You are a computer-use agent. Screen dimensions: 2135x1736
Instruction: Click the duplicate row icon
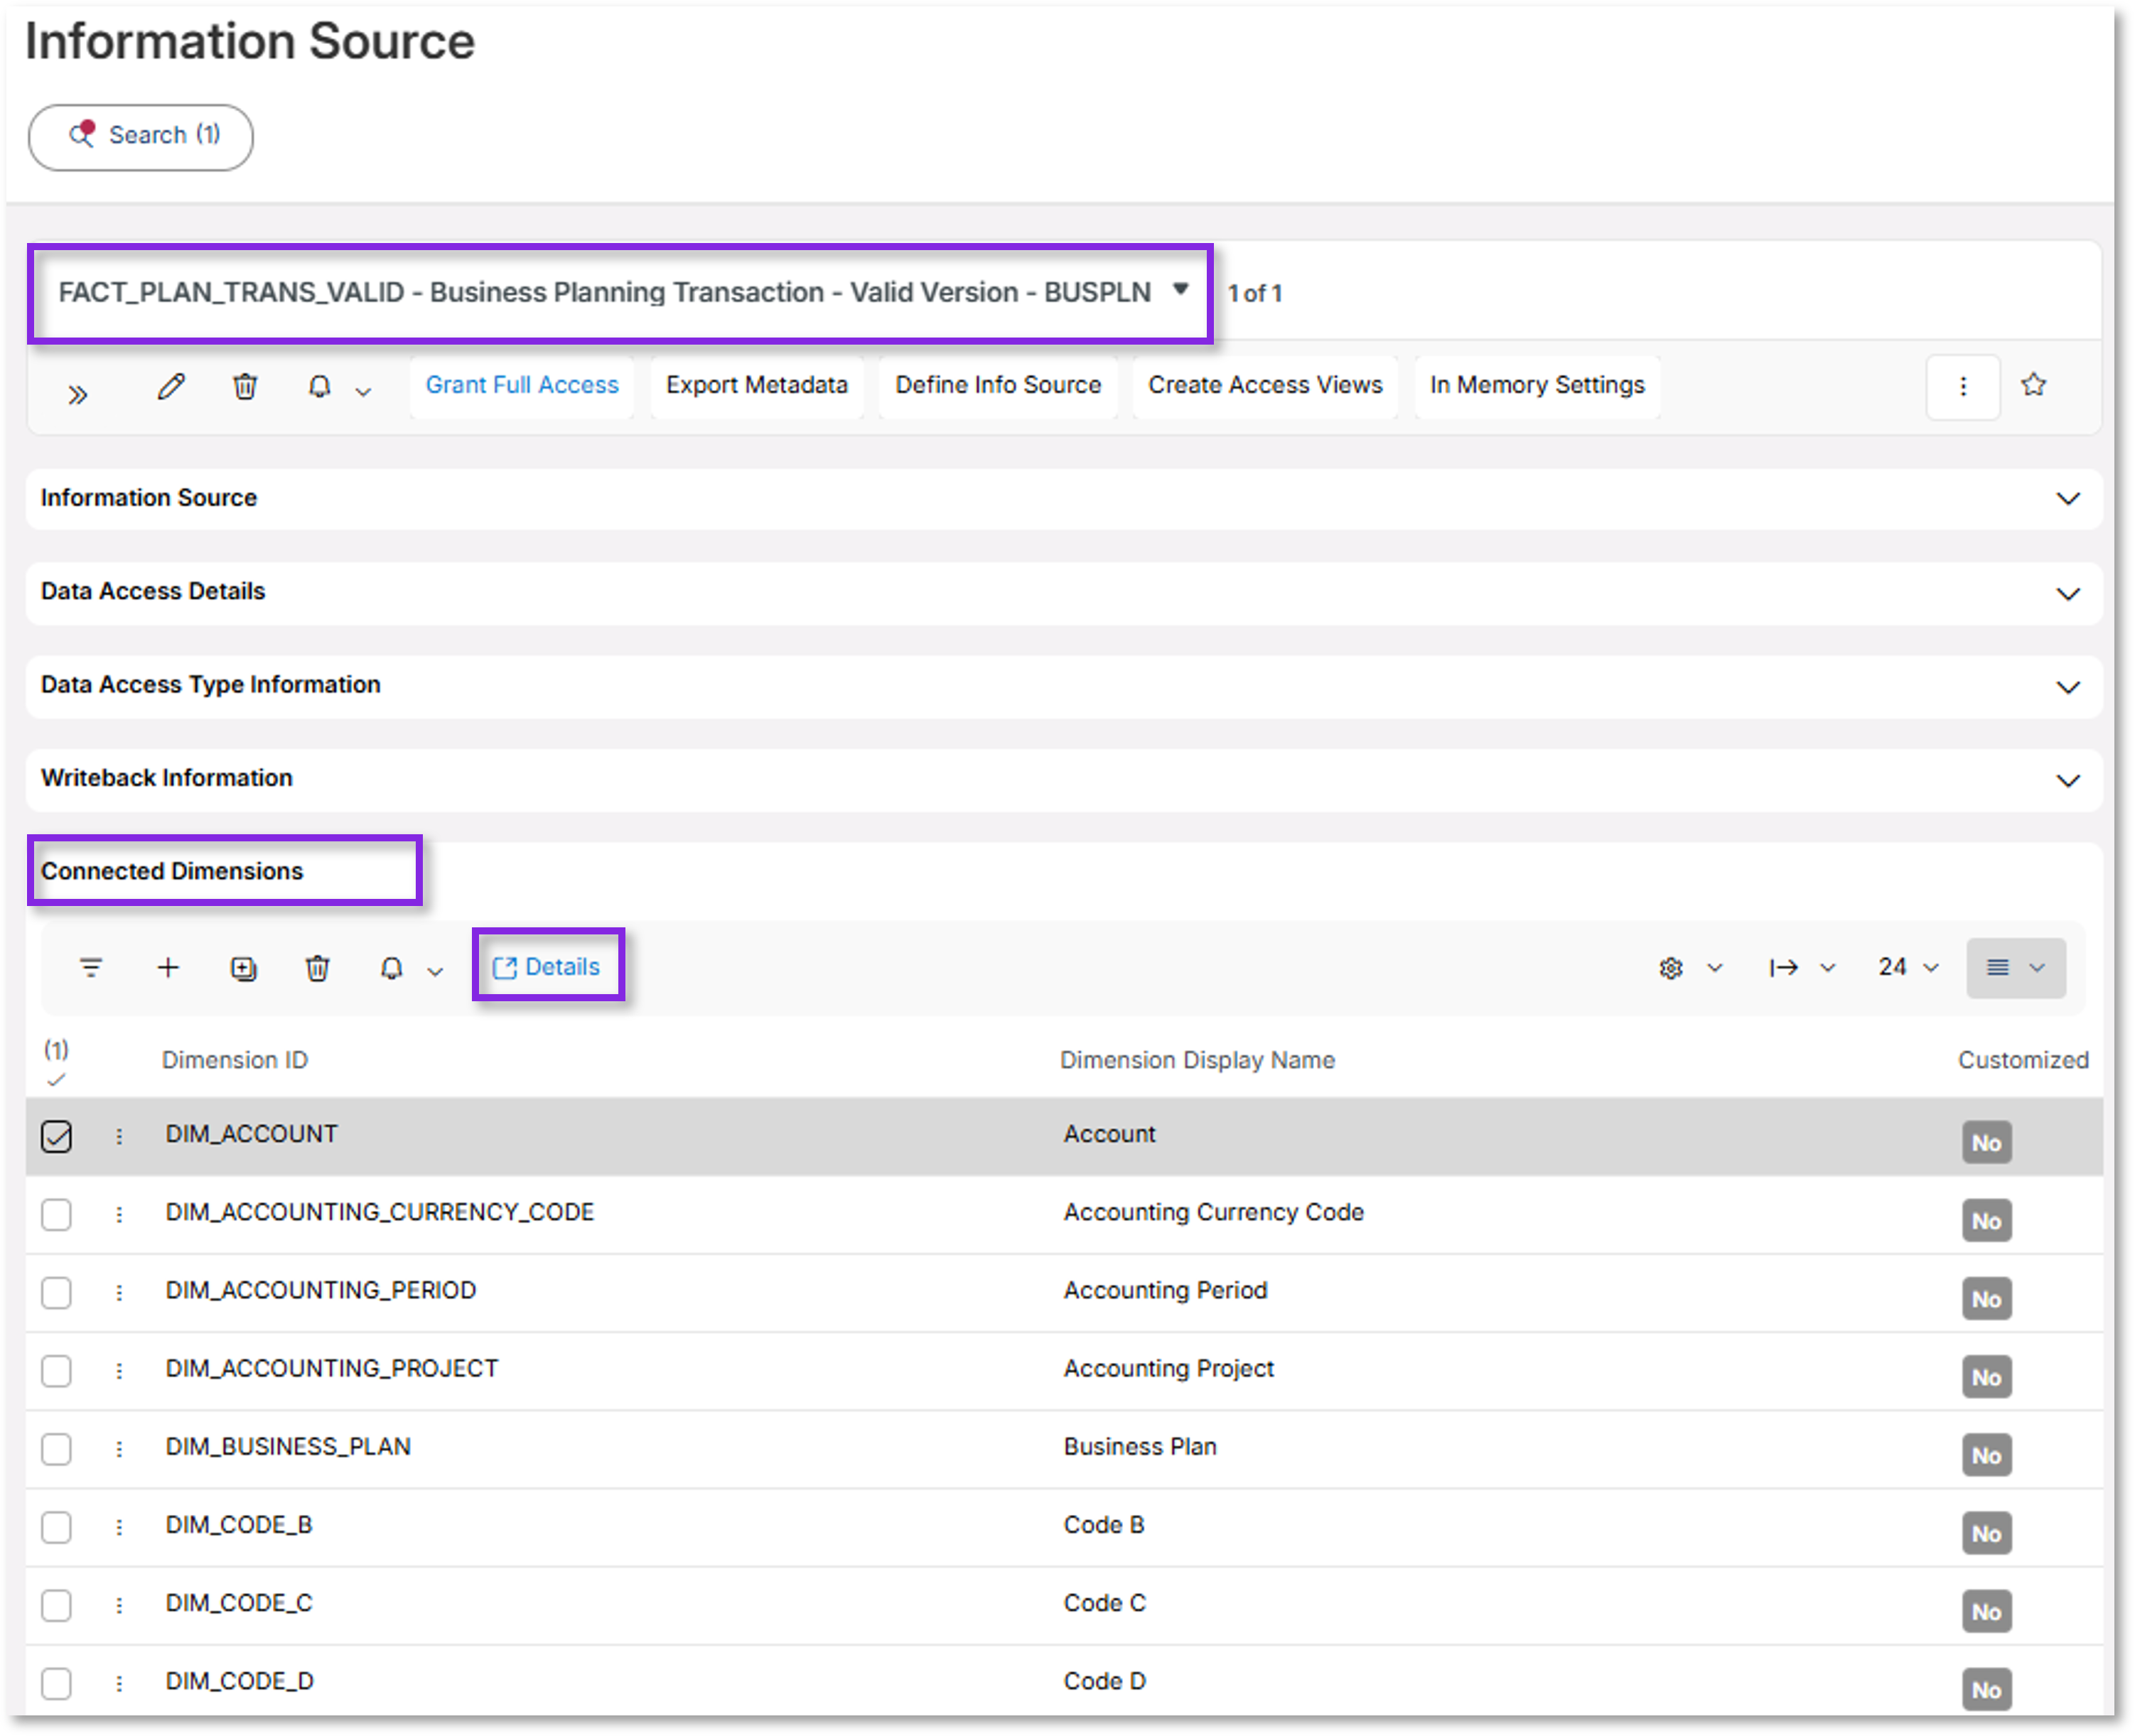tap(243, 968)
